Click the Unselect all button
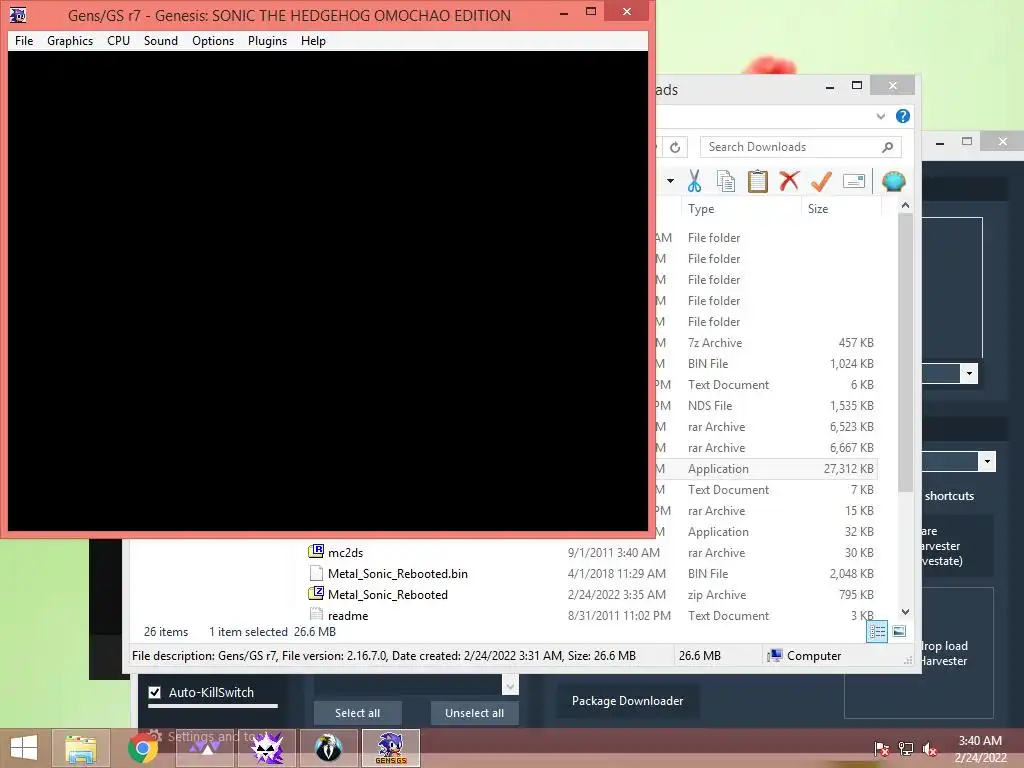Image resolution: width=1024 pixels, height=768 pixels. point(474,713)
